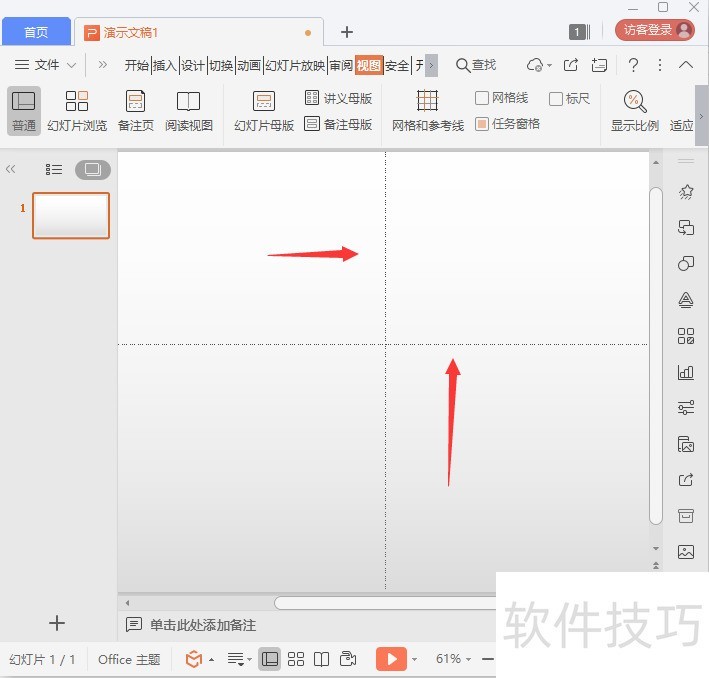709x678 pixels.
Task: Open the Transitions (切换) ribbon tab
Action: (x=221, y=66)
